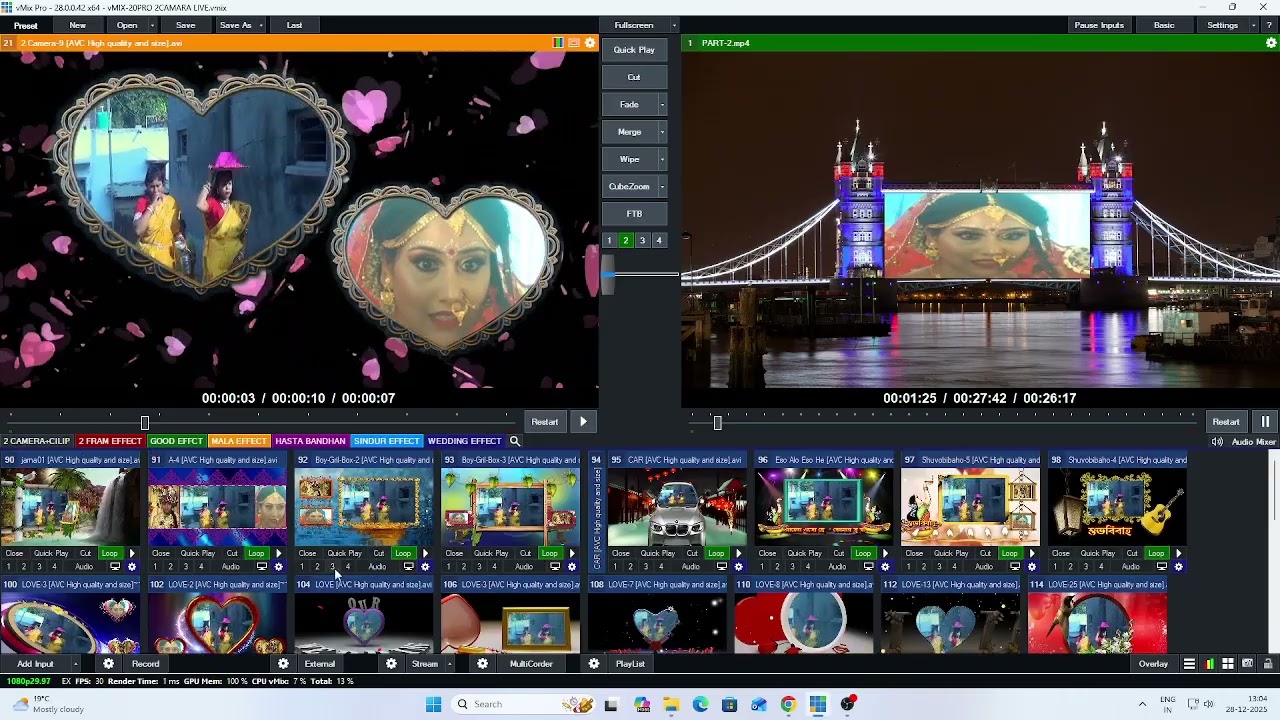Viewport: 1280px width, 720px height.
Task: Click search icon beside WEDDING EFFECT tab
Action: 515,441
